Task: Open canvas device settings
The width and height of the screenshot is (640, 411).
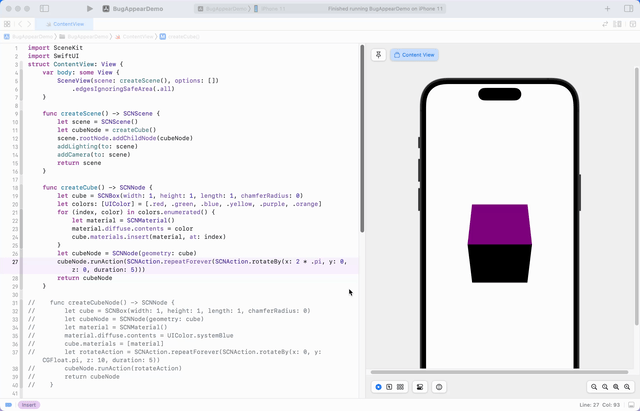Action: click(420, 387)
